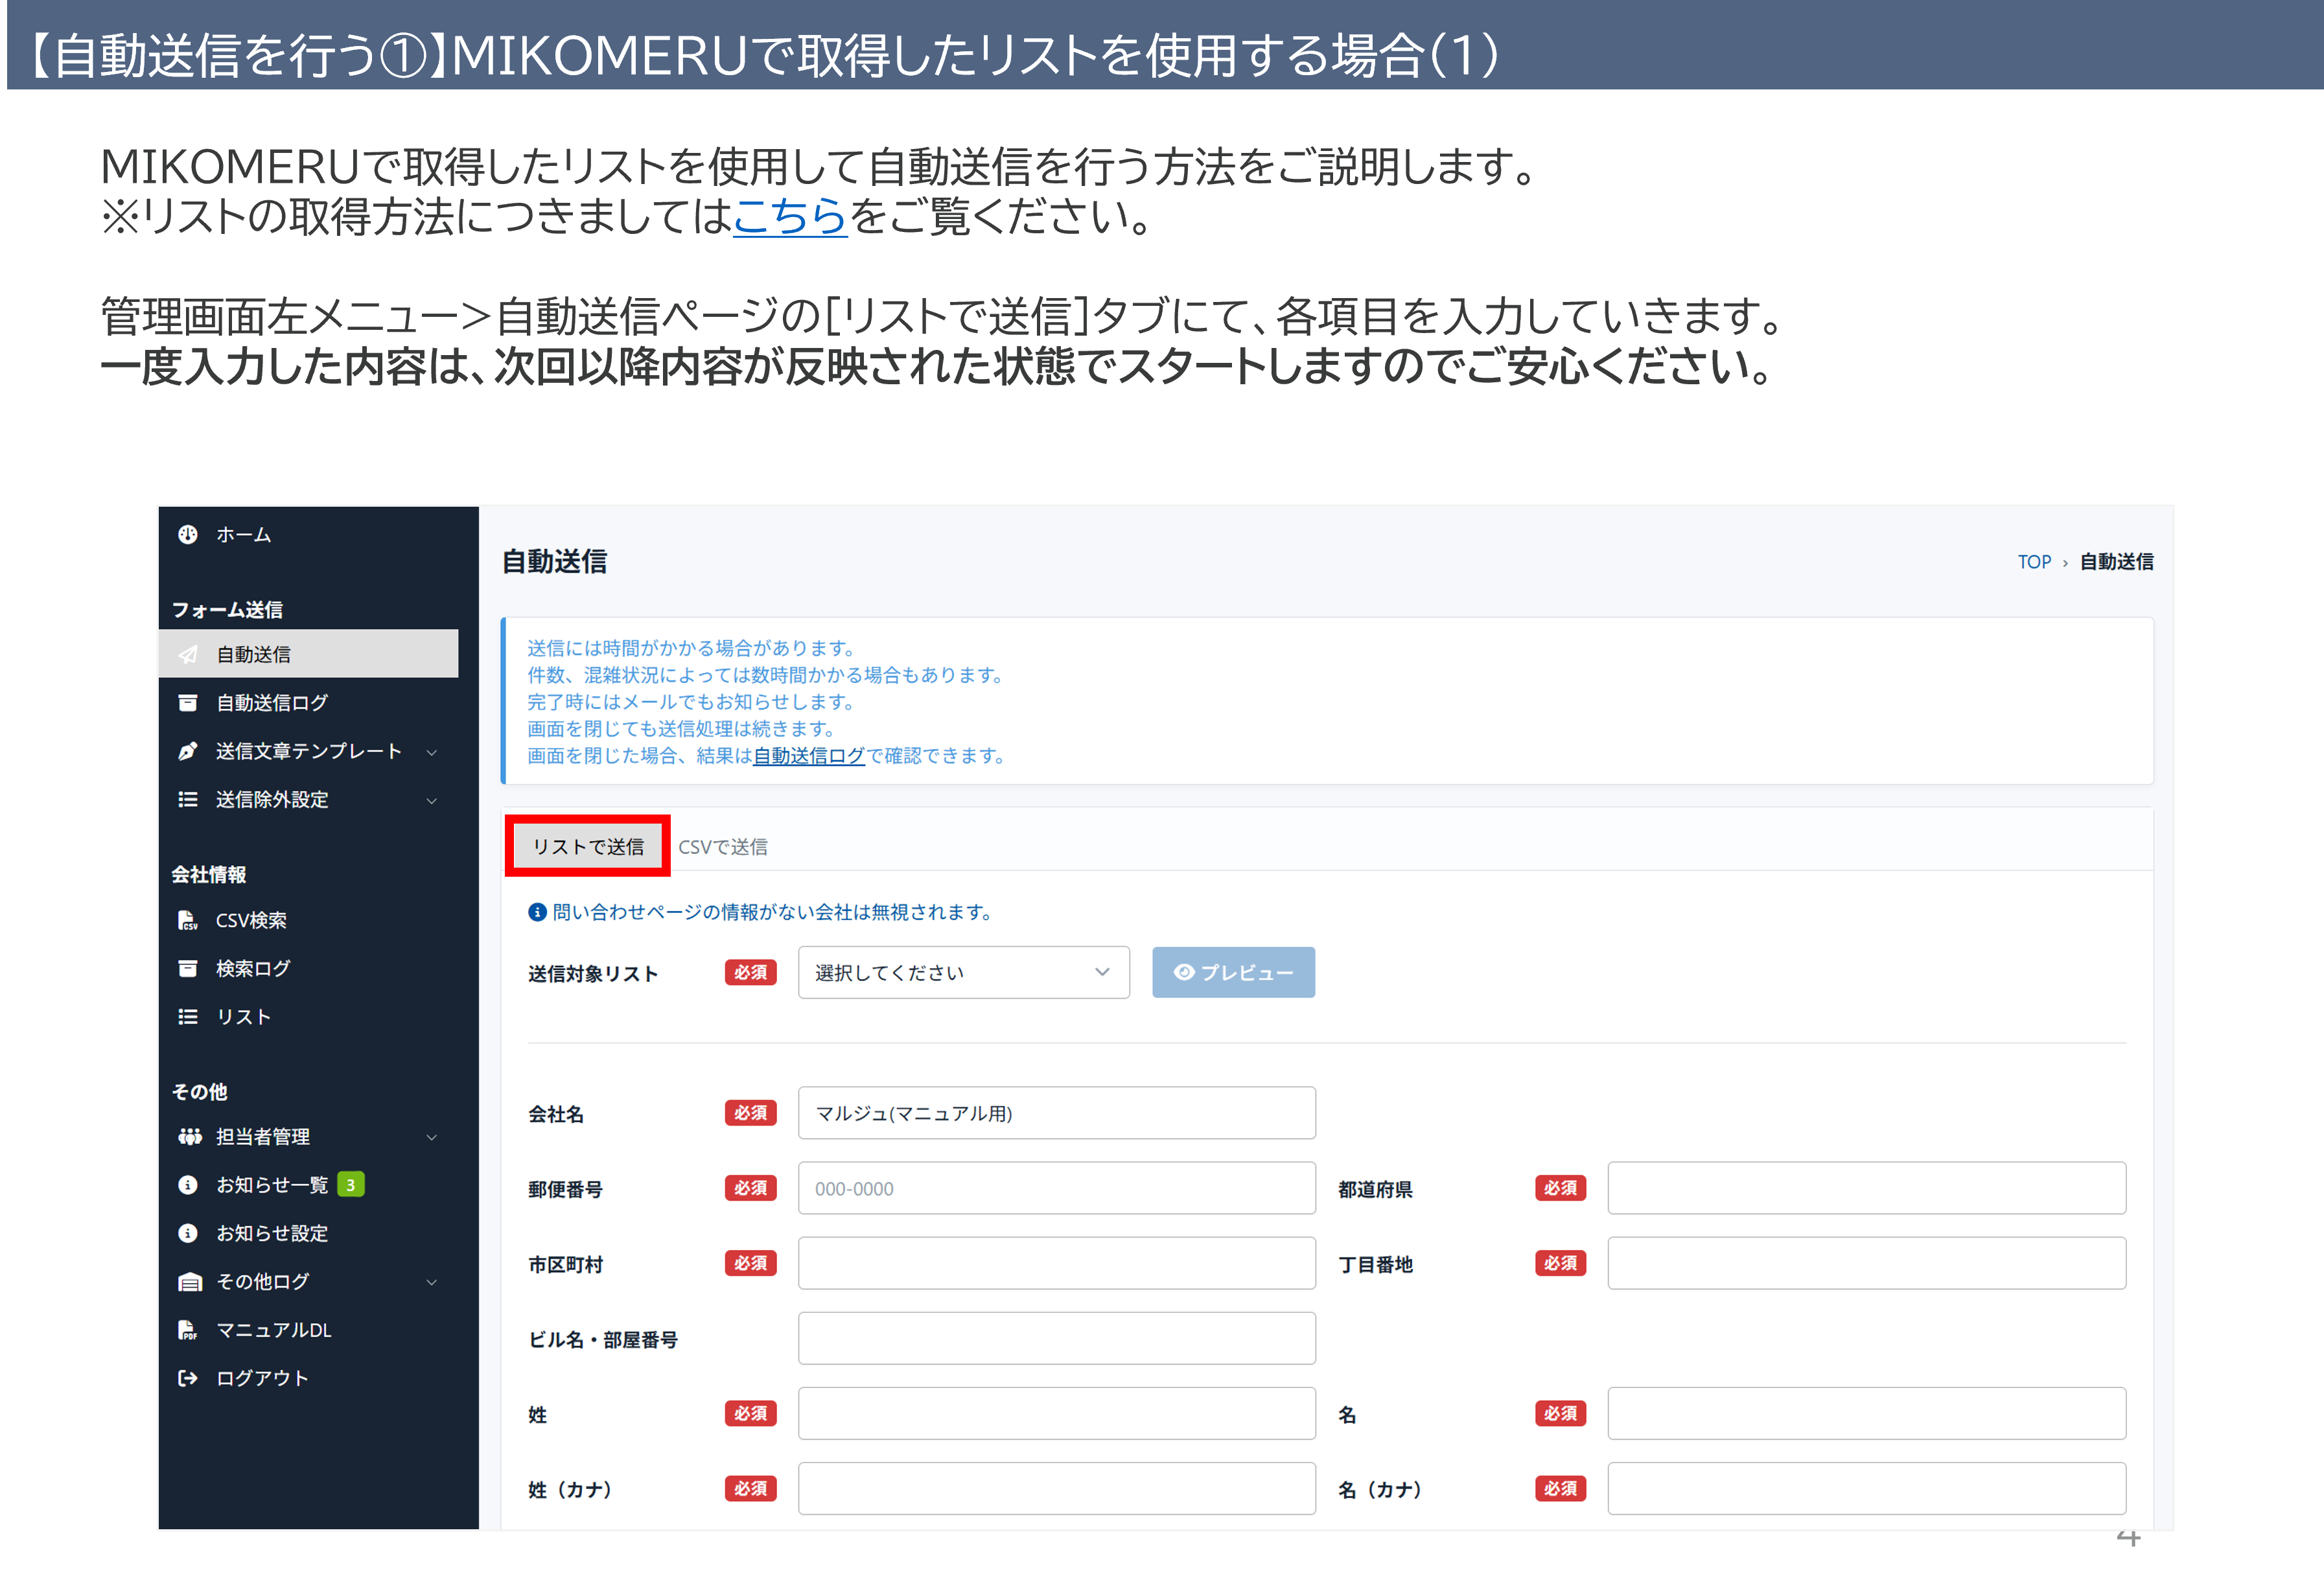Click the pen icon for 送信文章テンプレート
Screen dimensions: 2324x1572
(188, 751)
